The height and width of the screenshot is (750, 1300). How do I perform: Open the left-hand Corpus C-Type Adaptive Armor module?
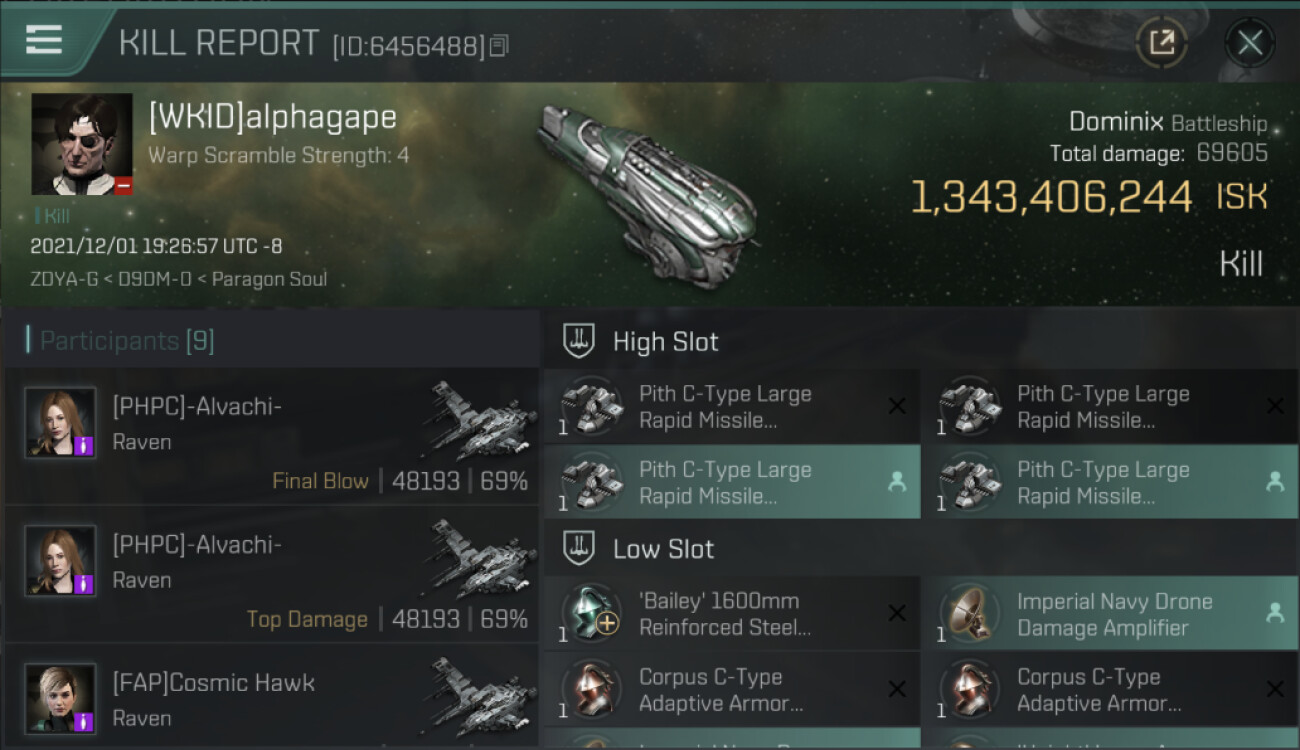click(x=732, y=690)
